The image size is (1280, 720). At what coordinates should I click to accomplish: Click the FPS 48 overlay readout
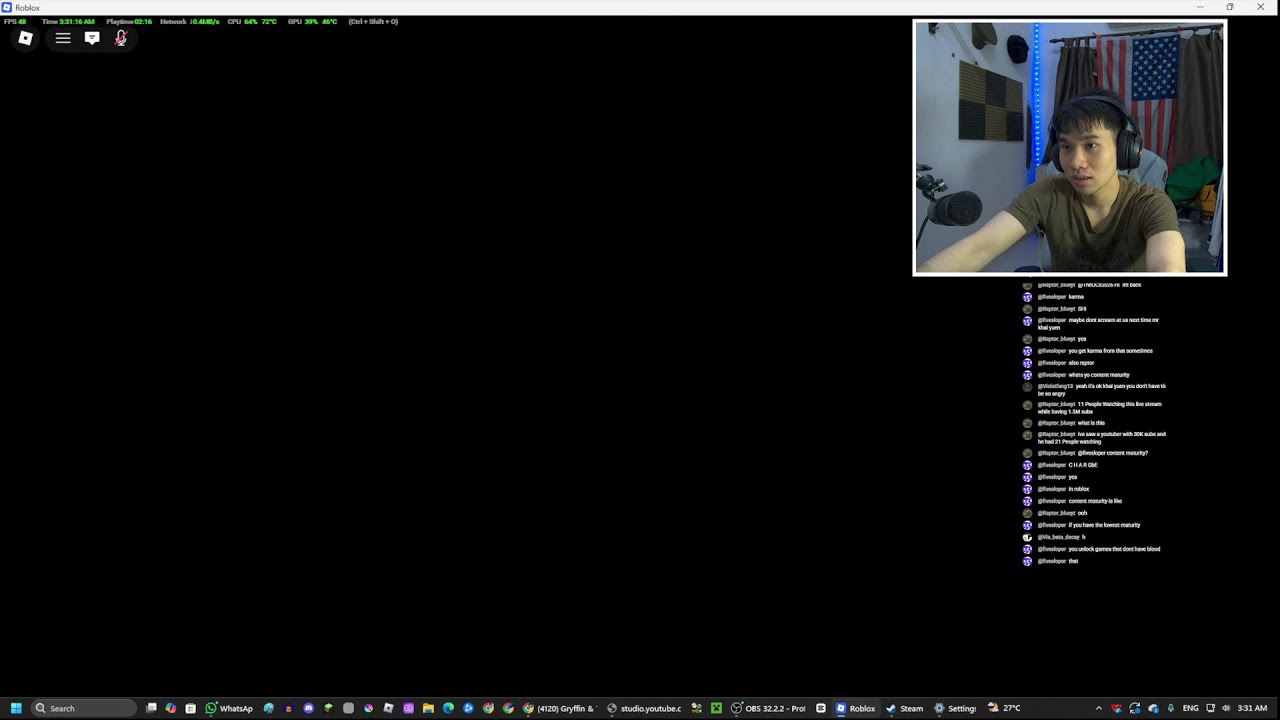pyautogui.click(x=15, y=21)
